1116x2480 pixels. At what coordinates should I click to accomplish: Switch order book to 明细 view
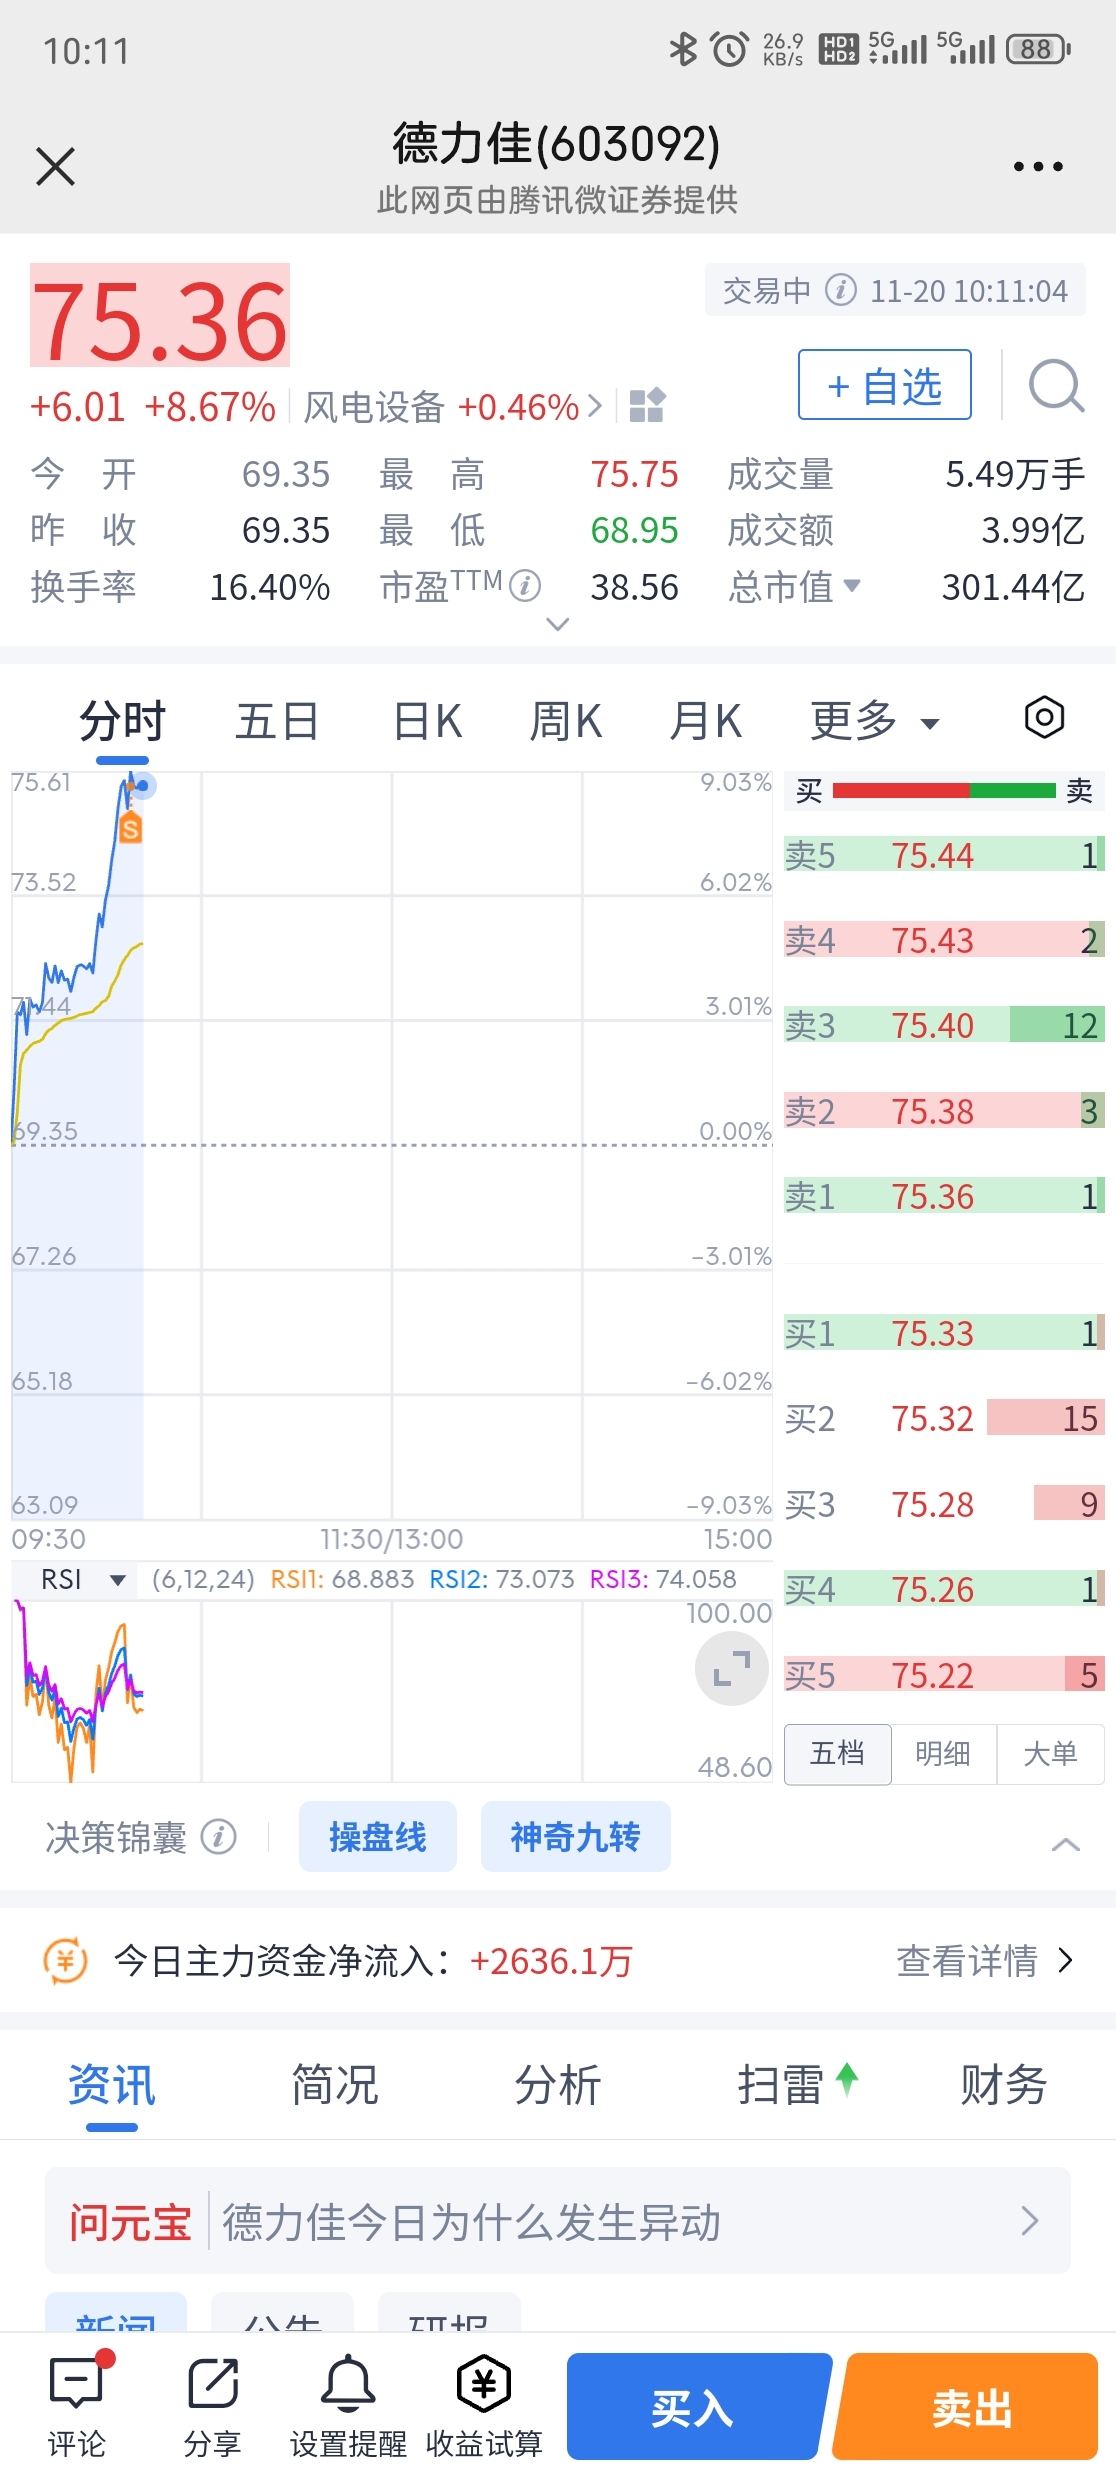pyautogui.click(x=943, y=1753)
